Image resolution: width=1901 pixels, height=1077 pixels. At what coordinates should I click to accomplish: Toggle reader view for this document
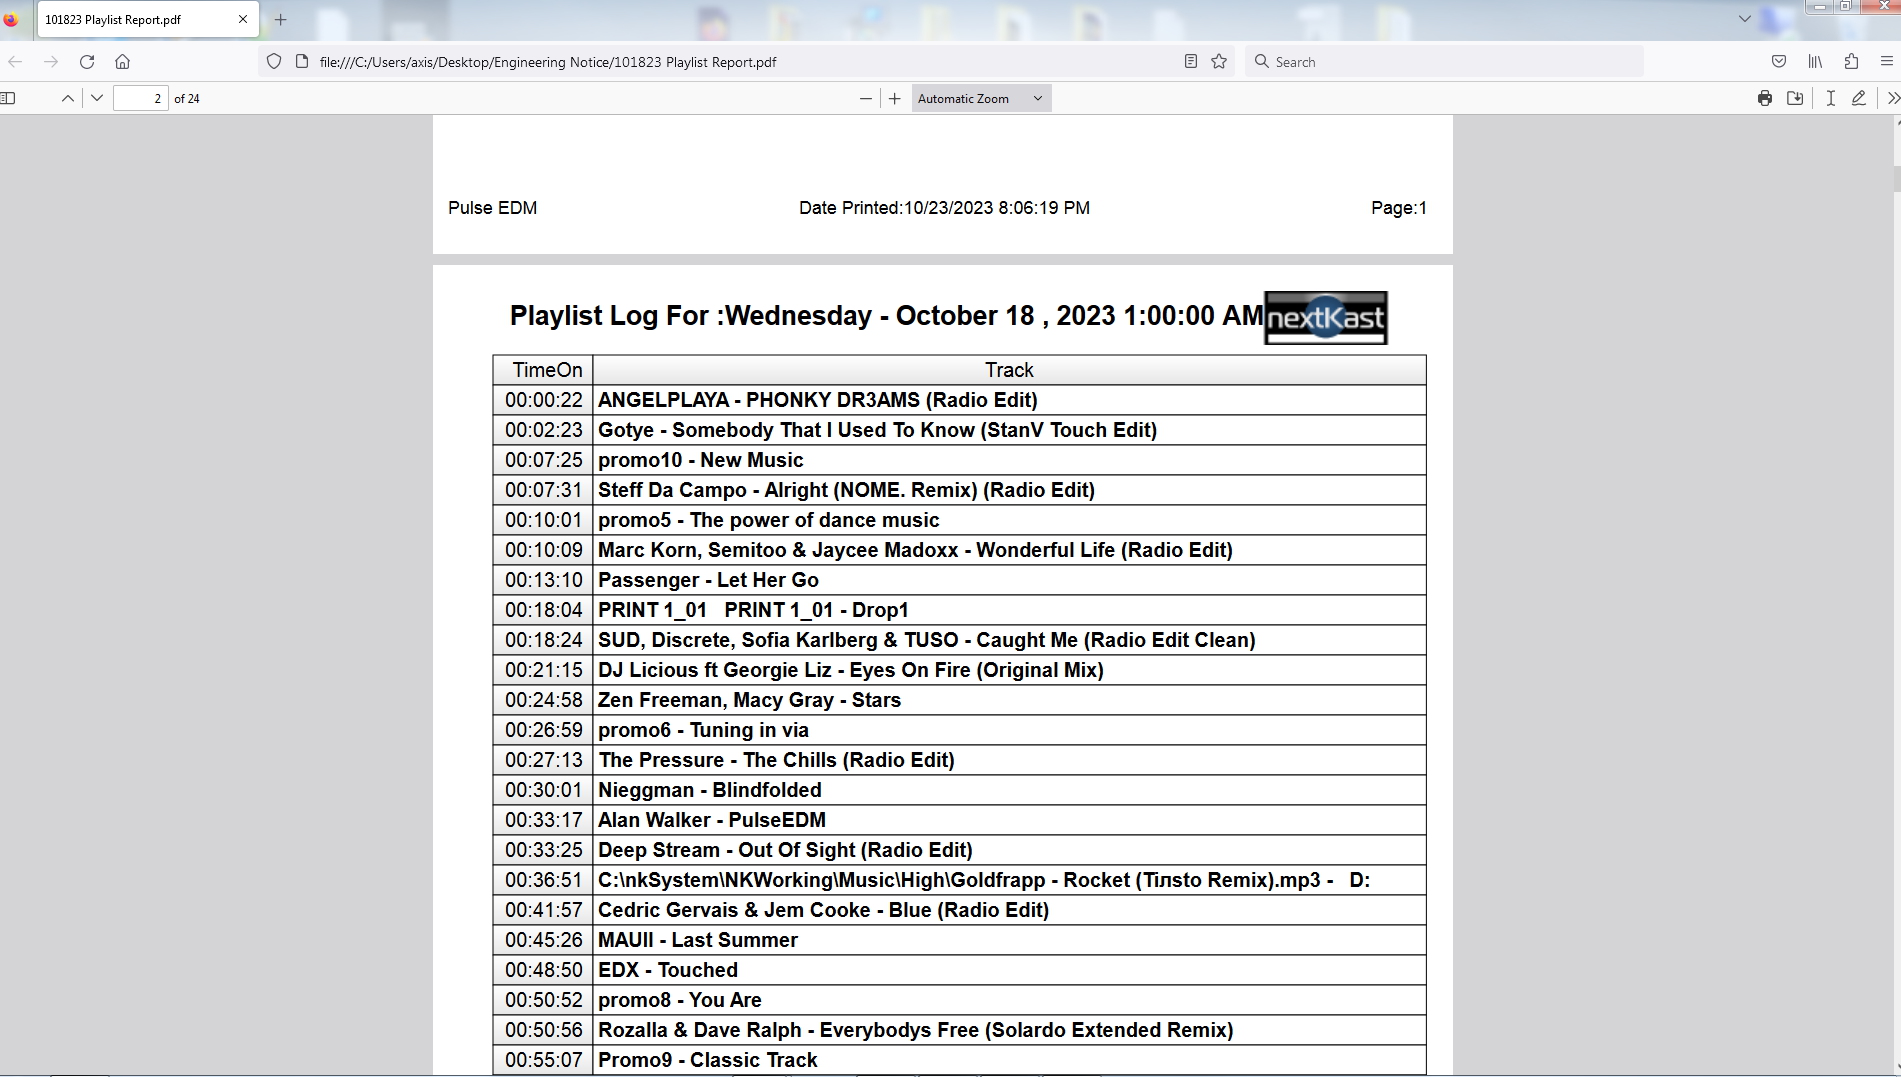click(x=1190, y=62)
